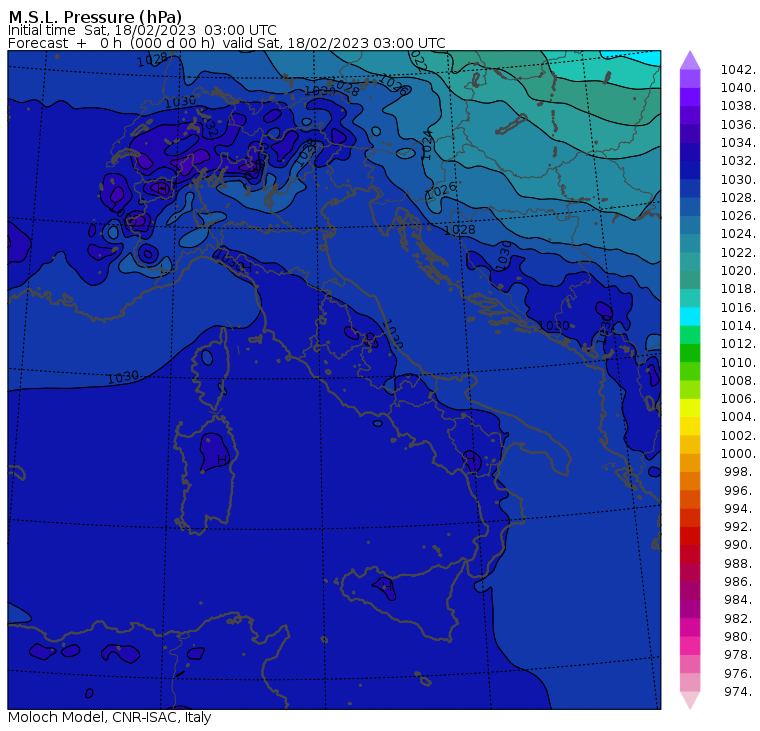
Task: Click the 1000. legend label
Action: 738,453
